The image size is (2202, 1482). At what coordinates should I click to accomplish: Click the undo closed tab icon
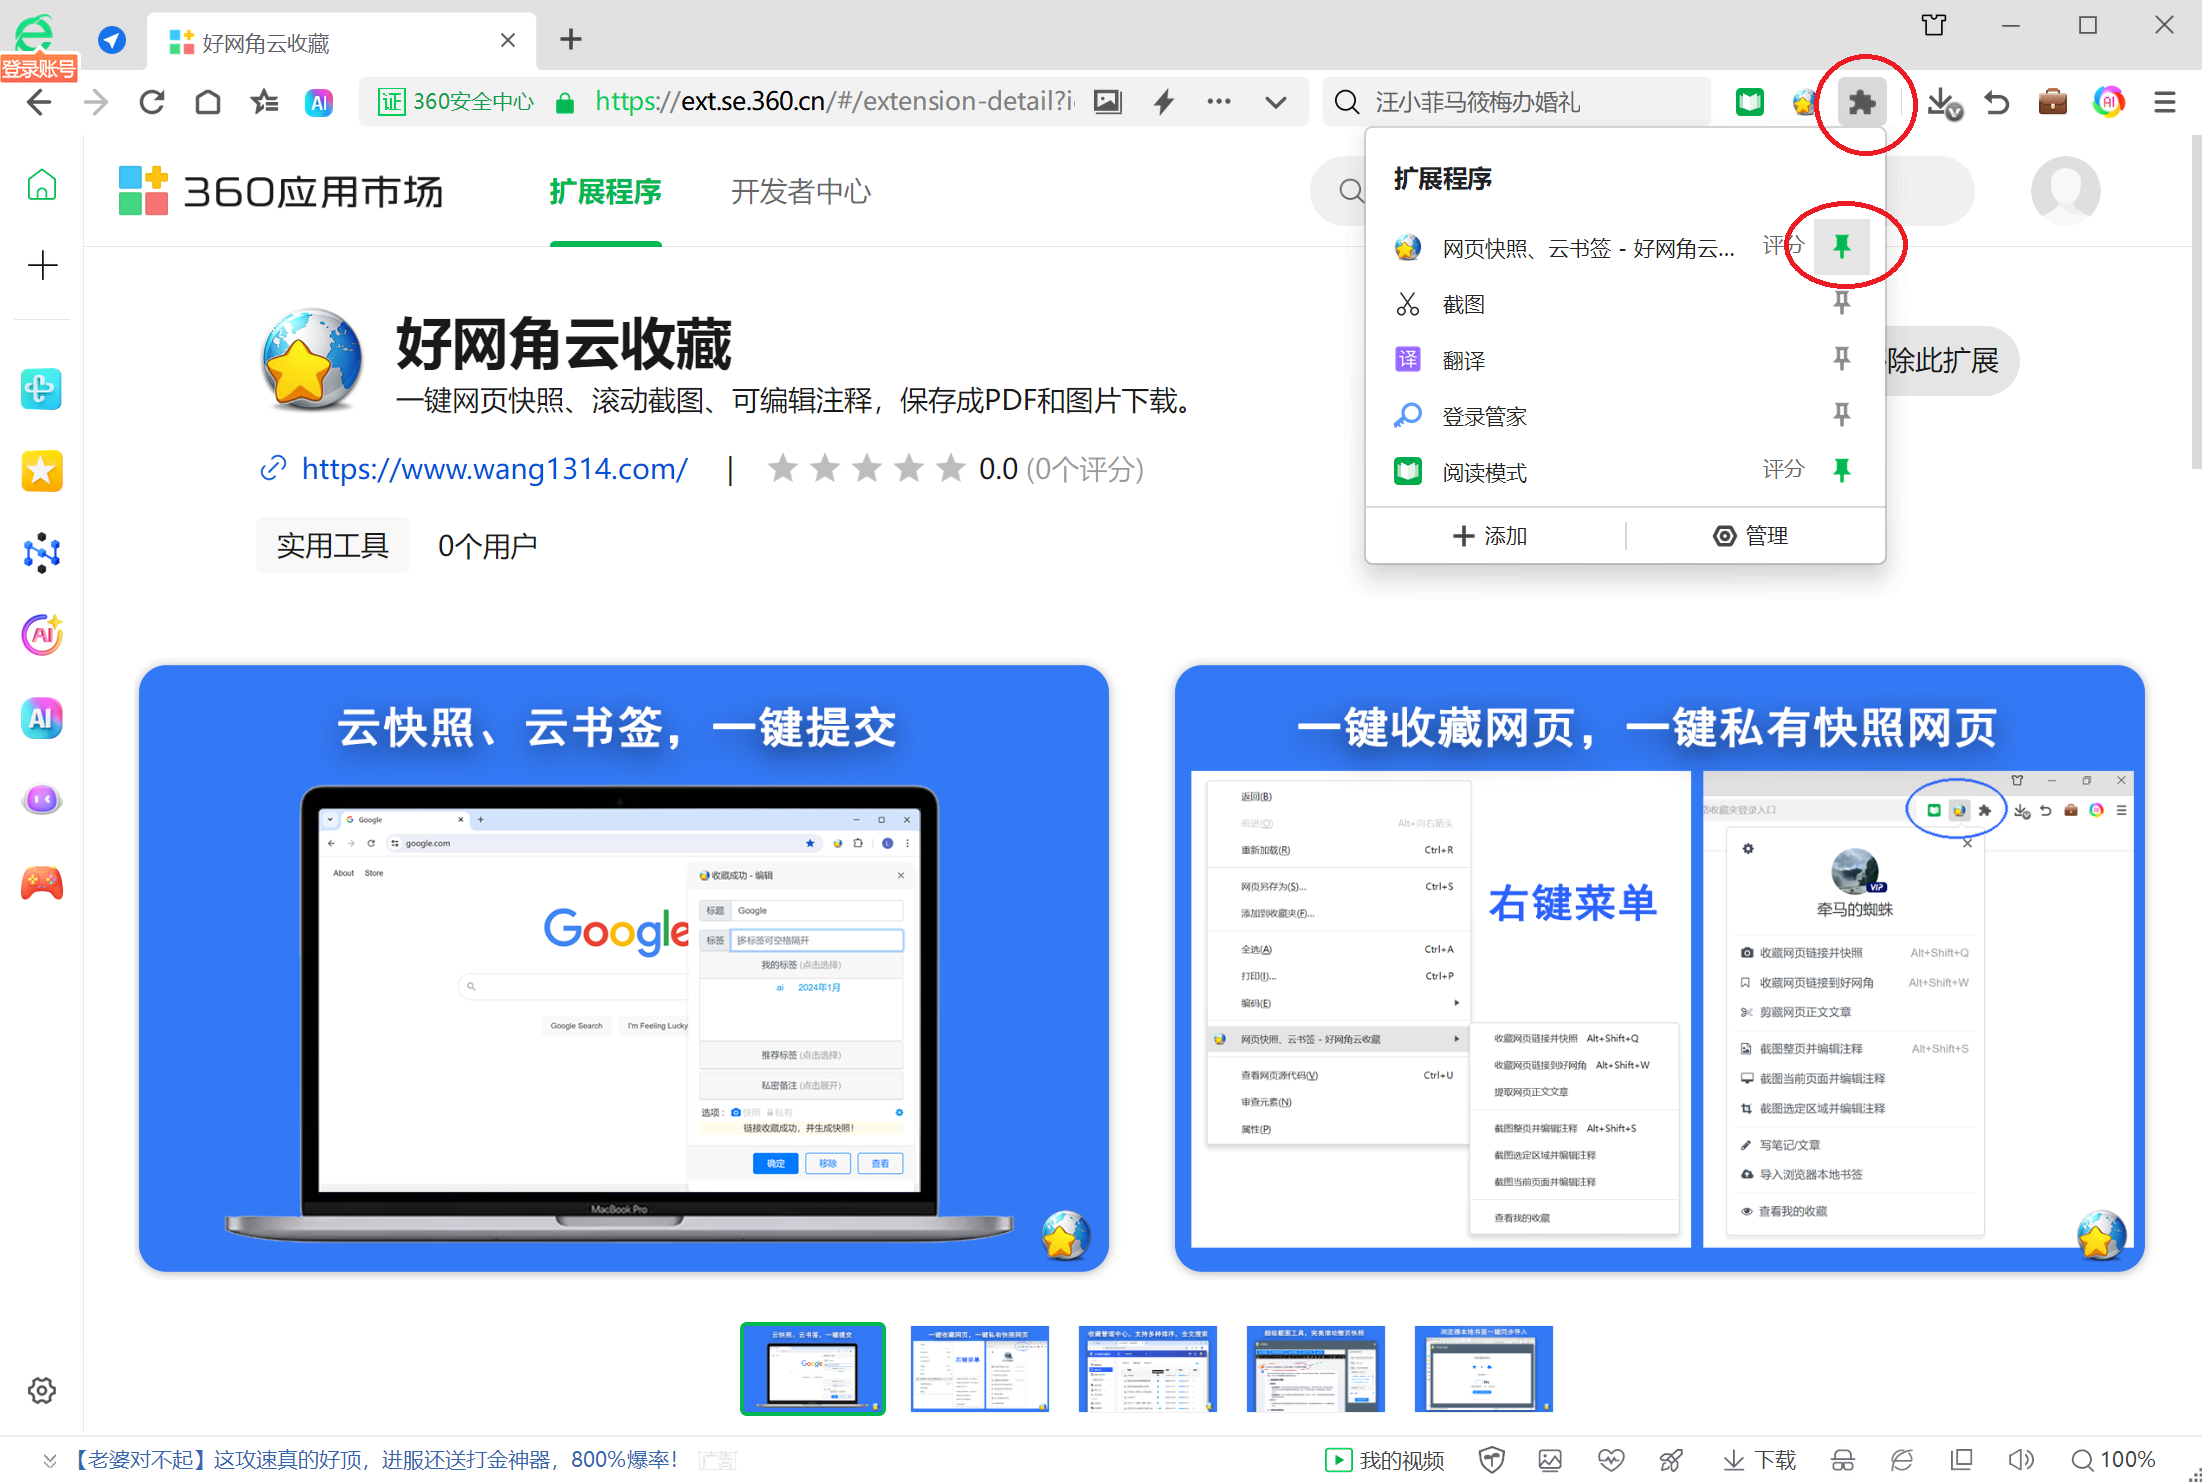click(1997, 102)
